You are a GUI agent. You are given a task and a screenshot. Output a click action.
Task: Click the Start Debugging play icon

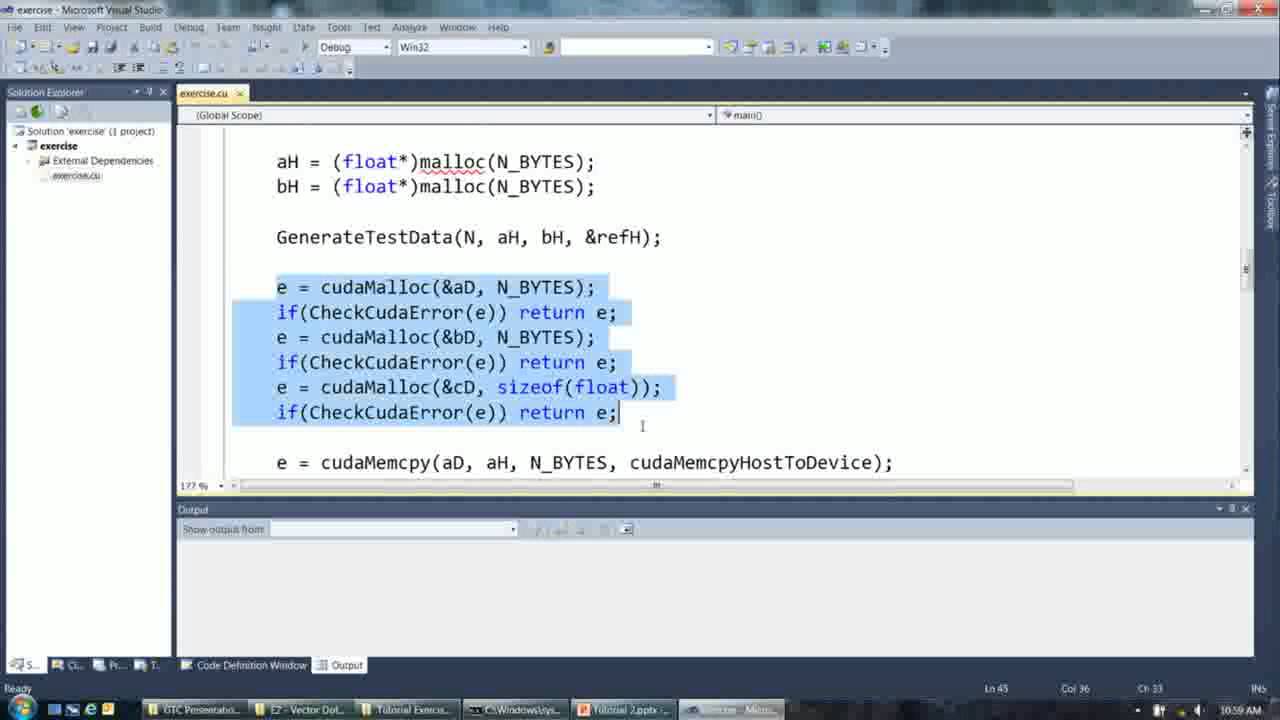click(x=304, y=47)
